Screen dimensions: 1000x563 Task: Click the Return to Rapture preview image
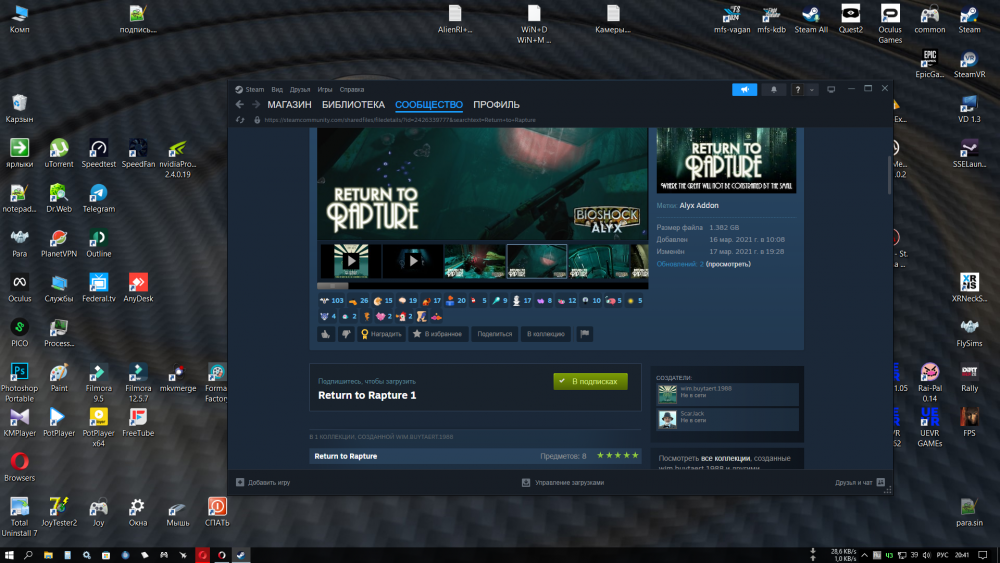726,160
